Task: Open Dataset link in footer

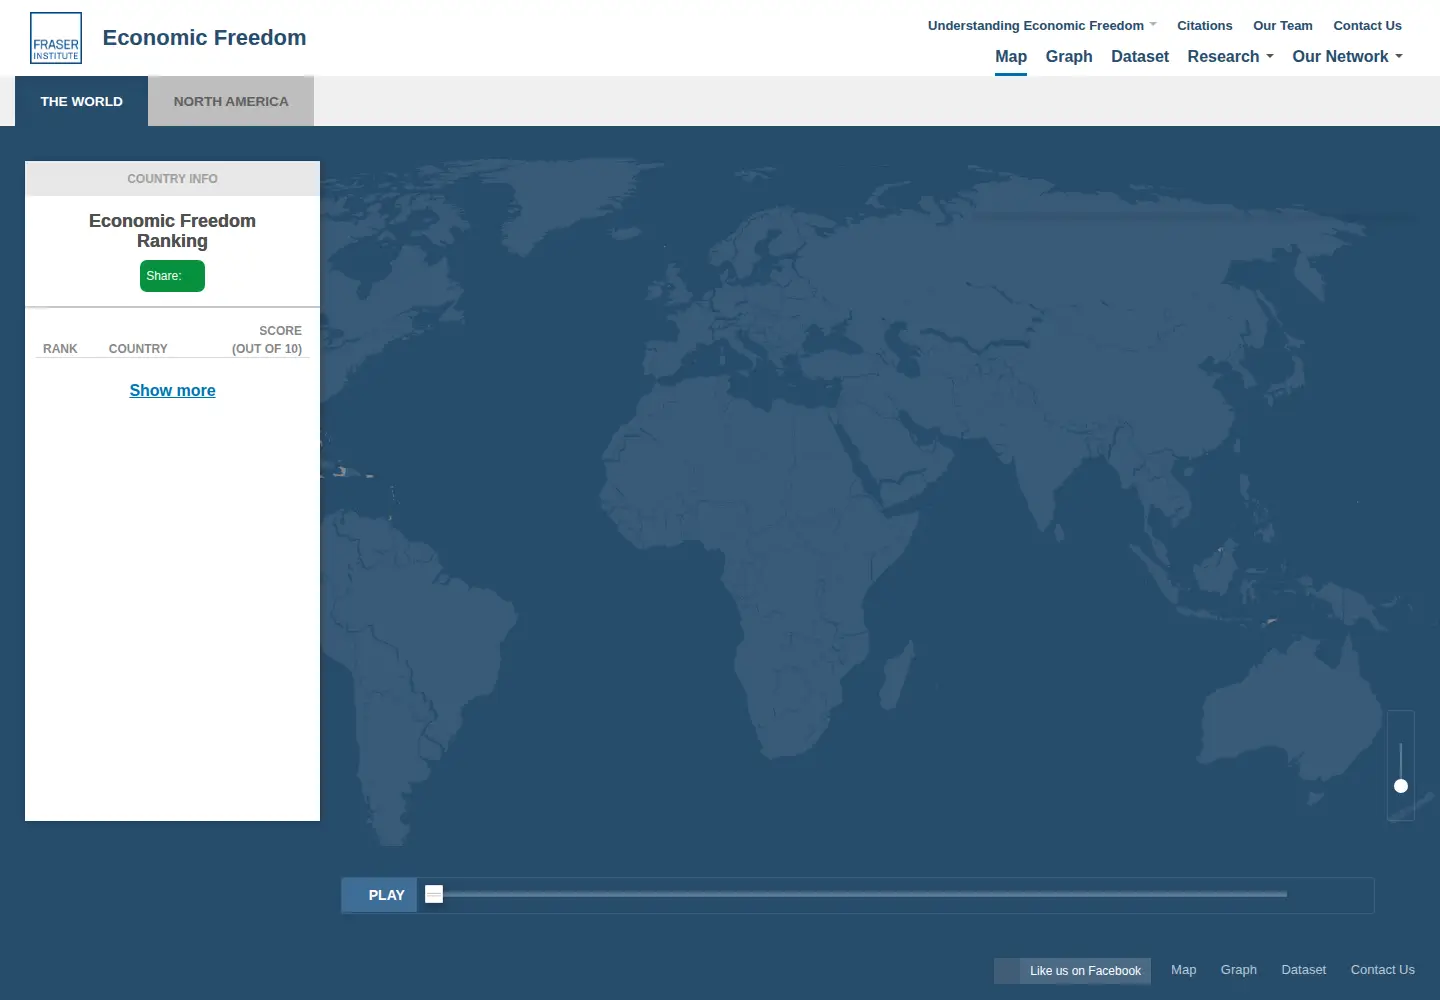Action: tap(1303, 969)
